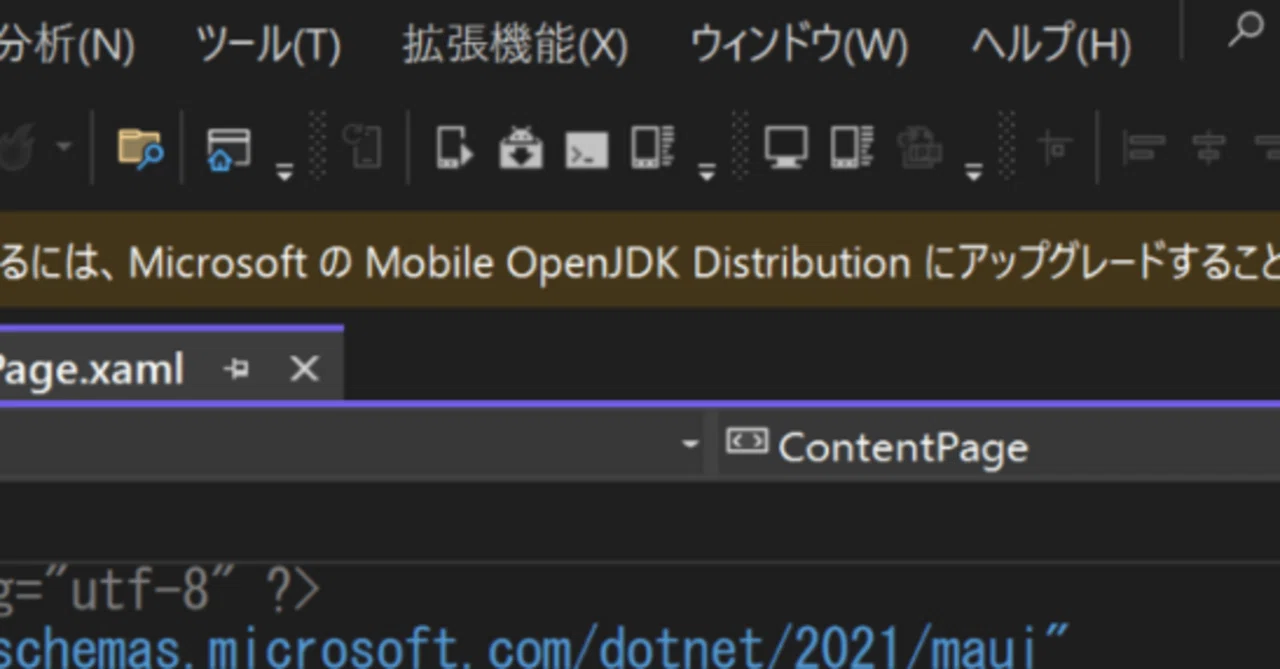Screen dimensions: 1280x669
Task: Expand the Hot Reload dropdown arrow
Action: coord(64,147)
